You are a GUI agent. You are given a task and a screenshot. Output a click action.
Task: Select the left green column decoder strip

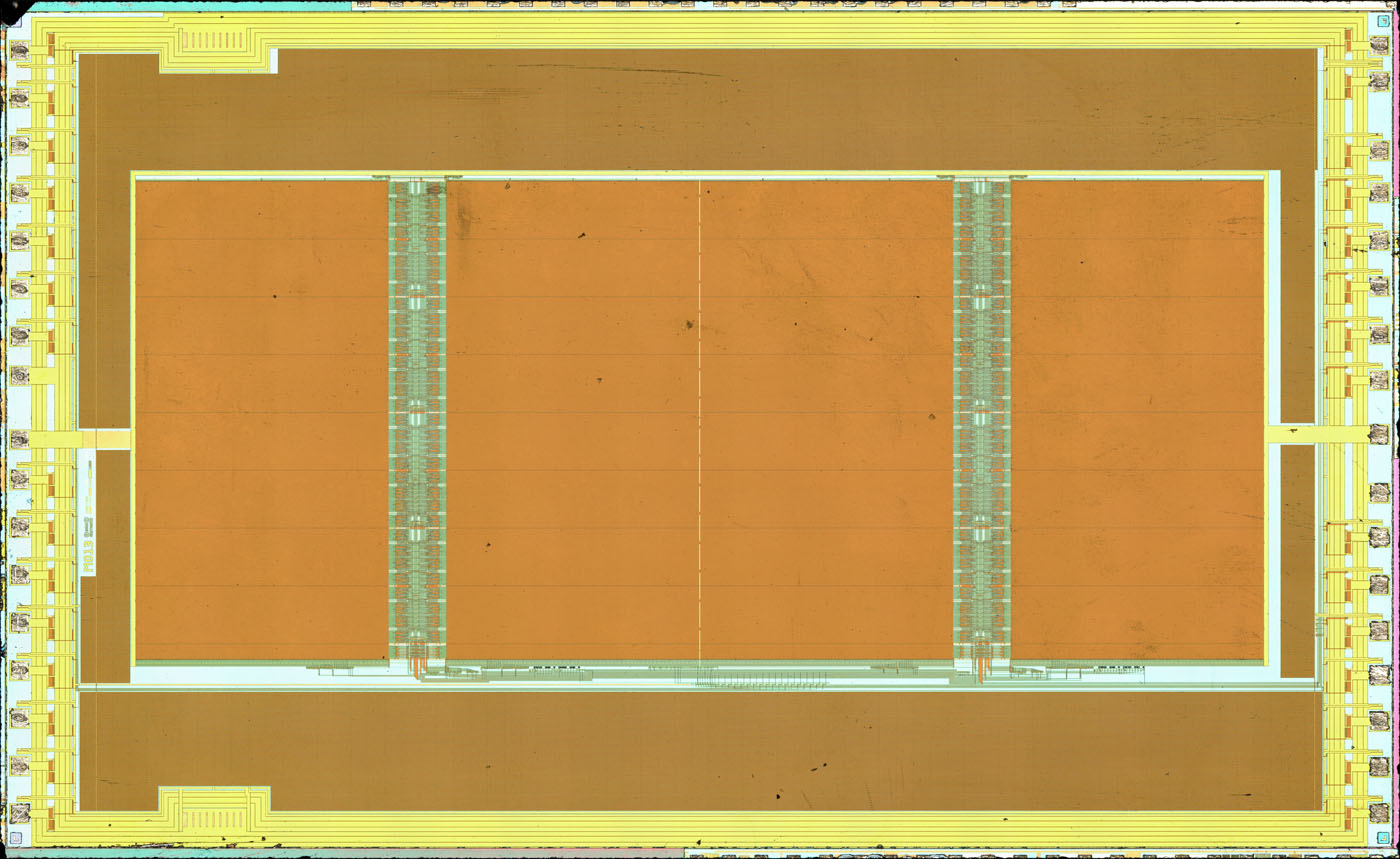pos(417,420)
